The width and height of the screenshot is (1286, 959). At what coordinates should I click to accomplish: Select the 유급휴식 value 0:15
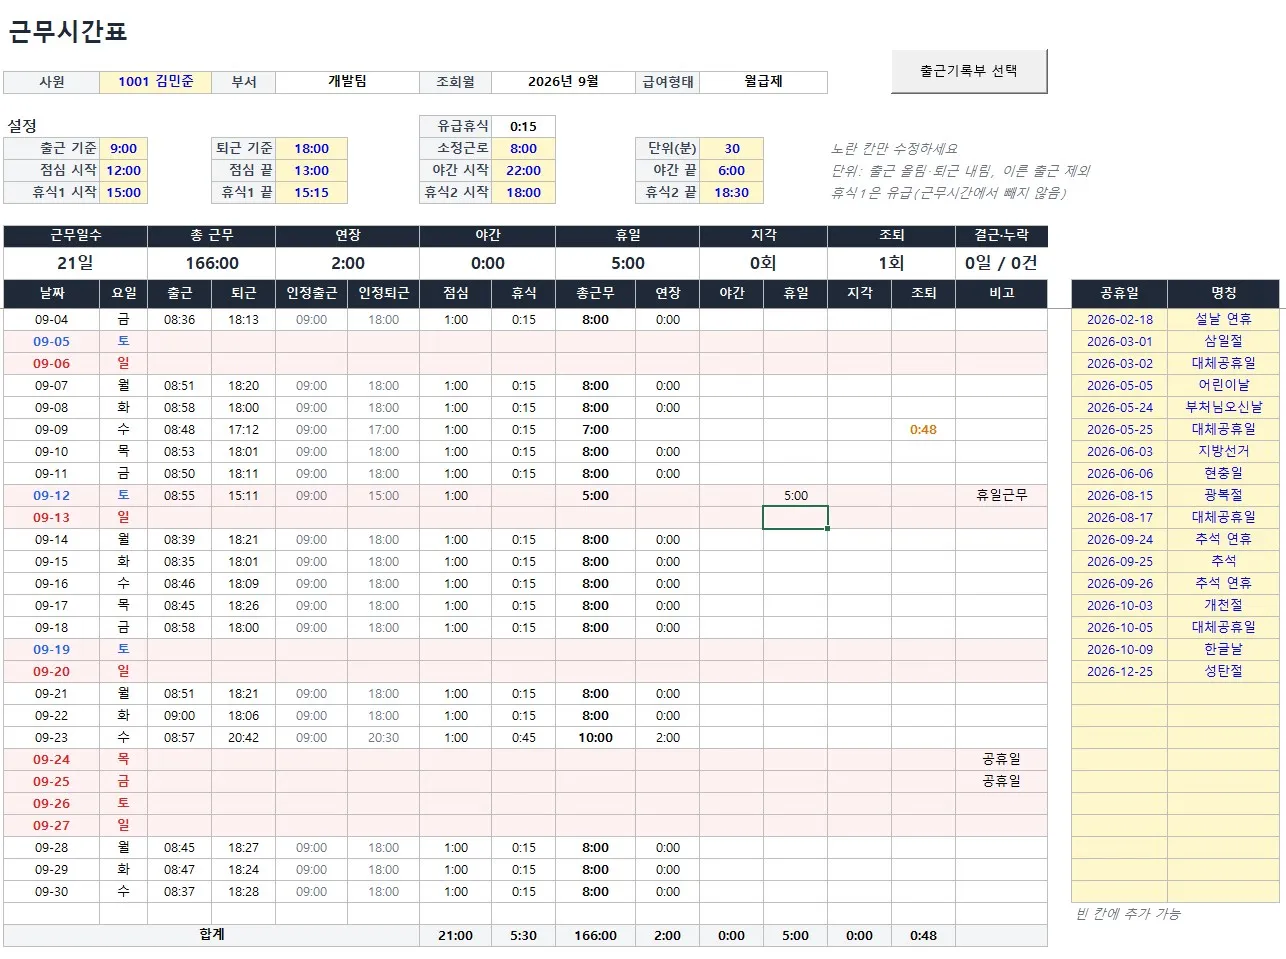pyautogui.click(x=523, y=126)
